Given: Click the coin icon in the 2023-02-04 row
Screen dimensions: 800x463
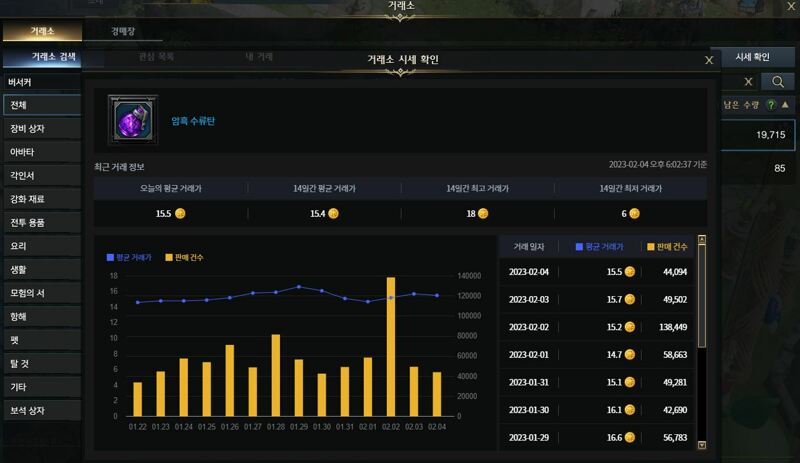Looking at the screenshot, I should click(630, 272).
